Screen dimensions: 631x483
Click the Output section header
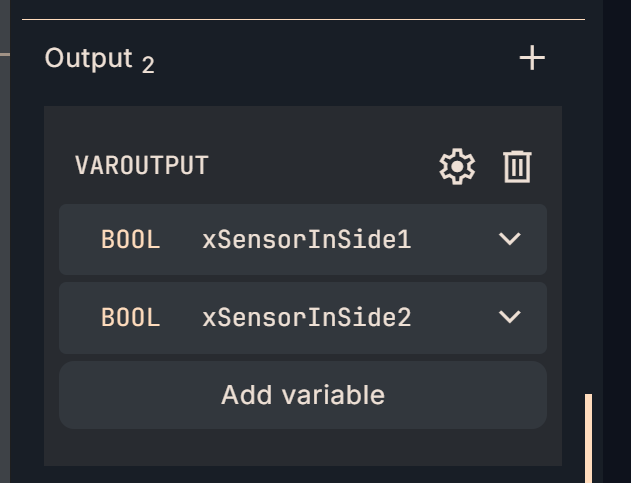point(88,58)
